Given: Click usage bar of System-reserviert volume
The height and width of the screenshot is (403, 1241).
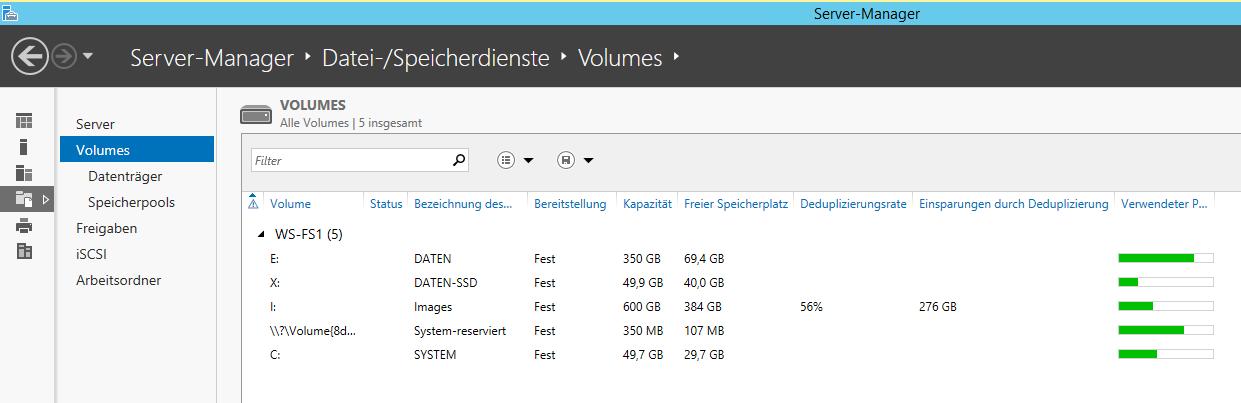Looking at the screenshot, I should pyautogui.click(x=1166, y=330).
